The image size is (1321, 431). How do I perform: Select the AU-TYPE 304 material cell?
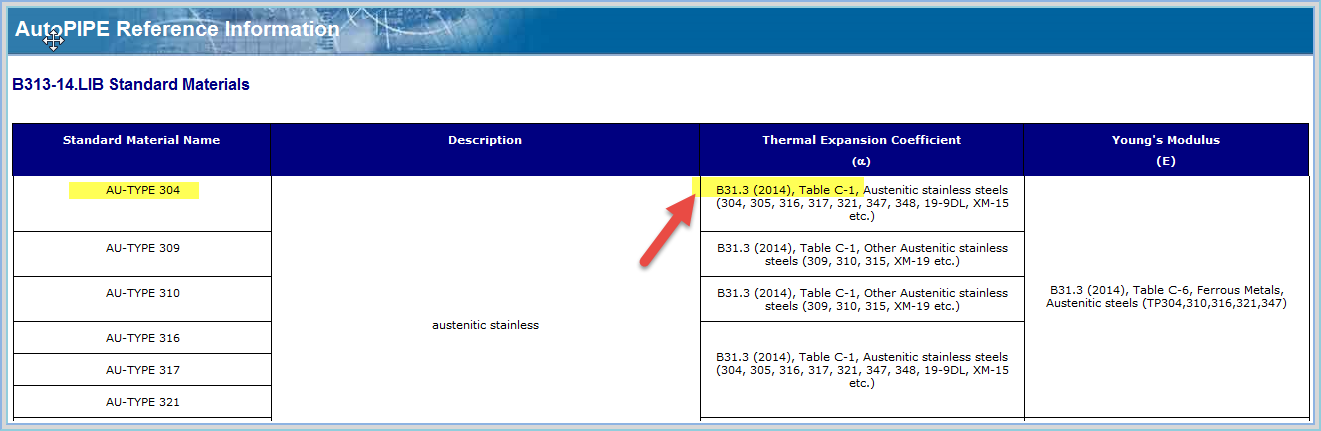(x=141, y=204)
